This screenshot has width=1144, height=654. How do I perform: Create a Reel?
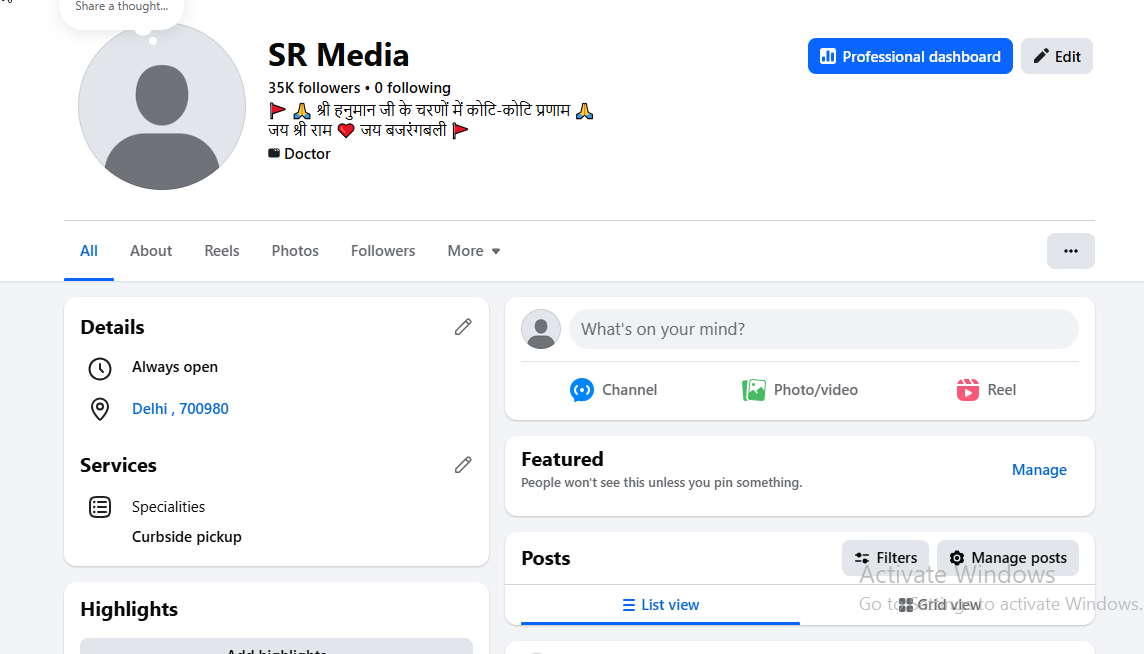(986, 390)
